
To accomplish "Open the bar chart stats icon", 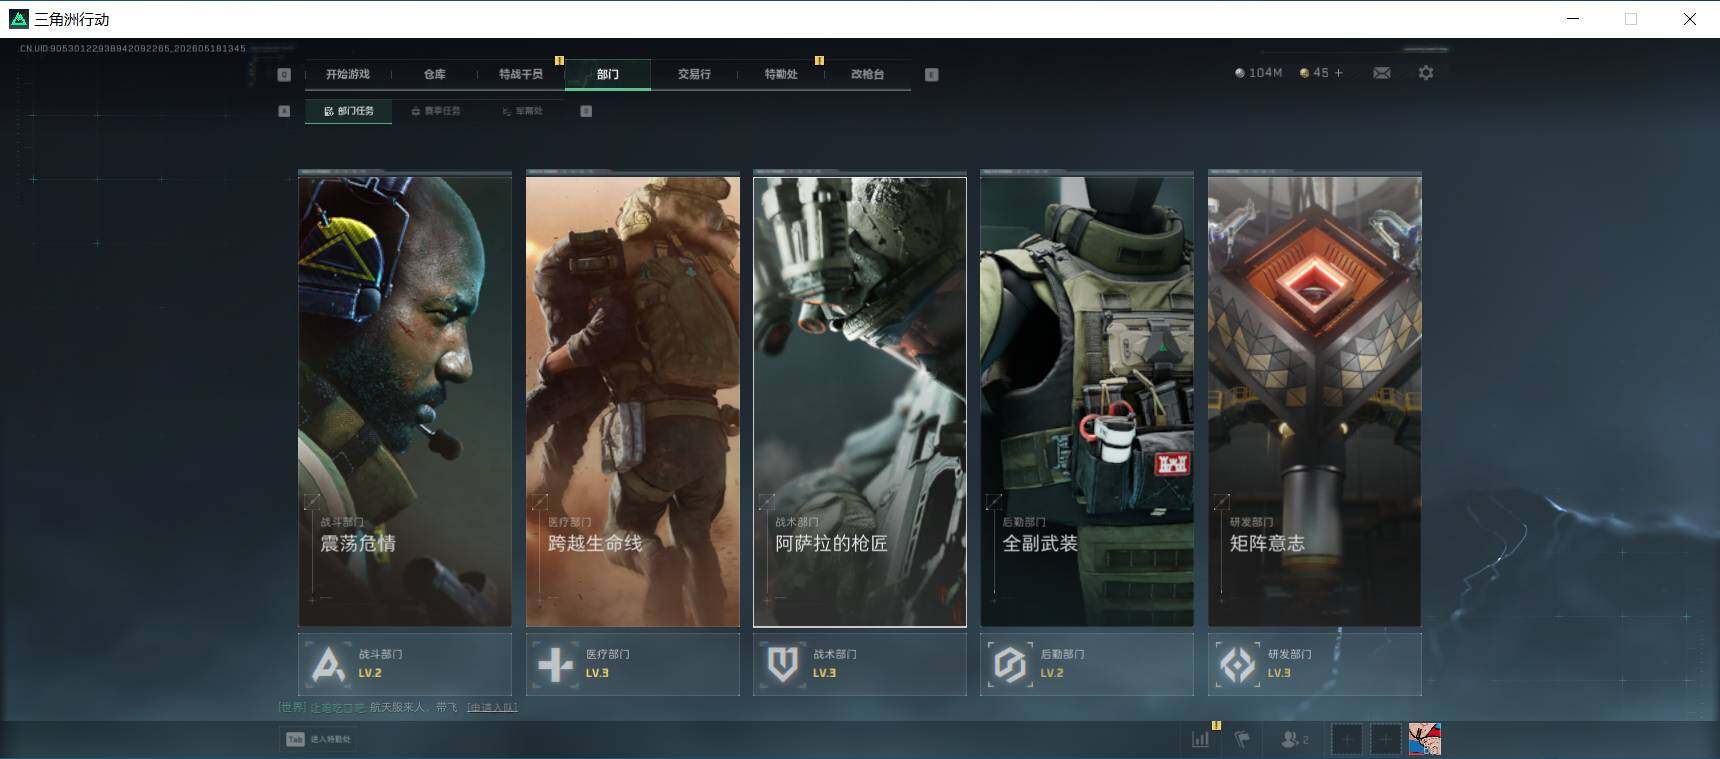I will click(x=1200, y=739).
